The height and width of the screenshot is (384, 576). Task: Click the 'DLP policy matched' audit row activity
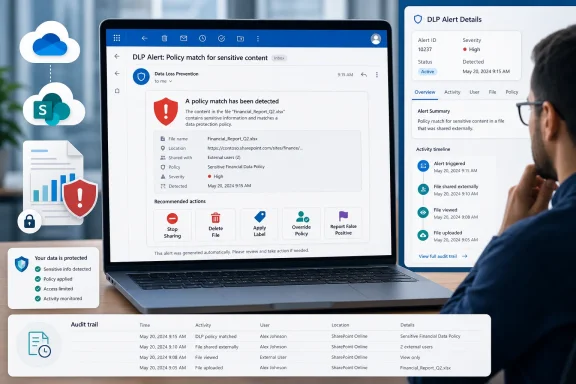216,337
